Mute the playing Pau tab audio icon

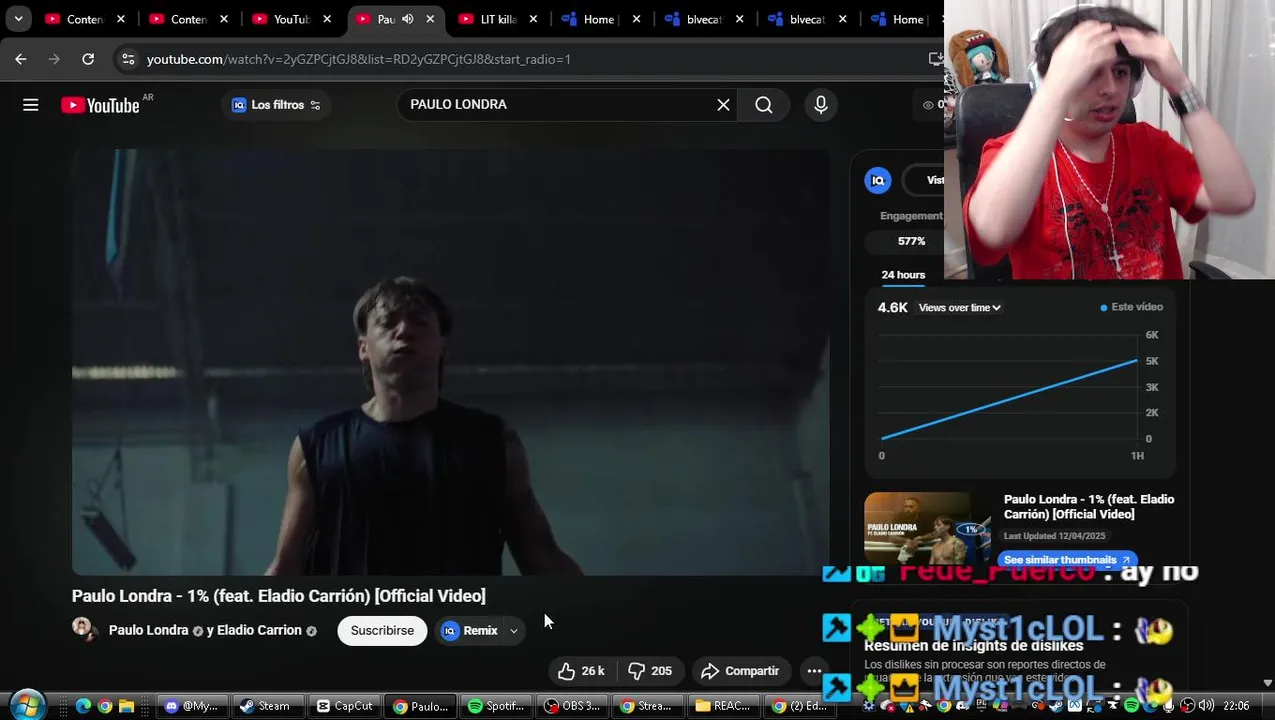tap(408, 19)
